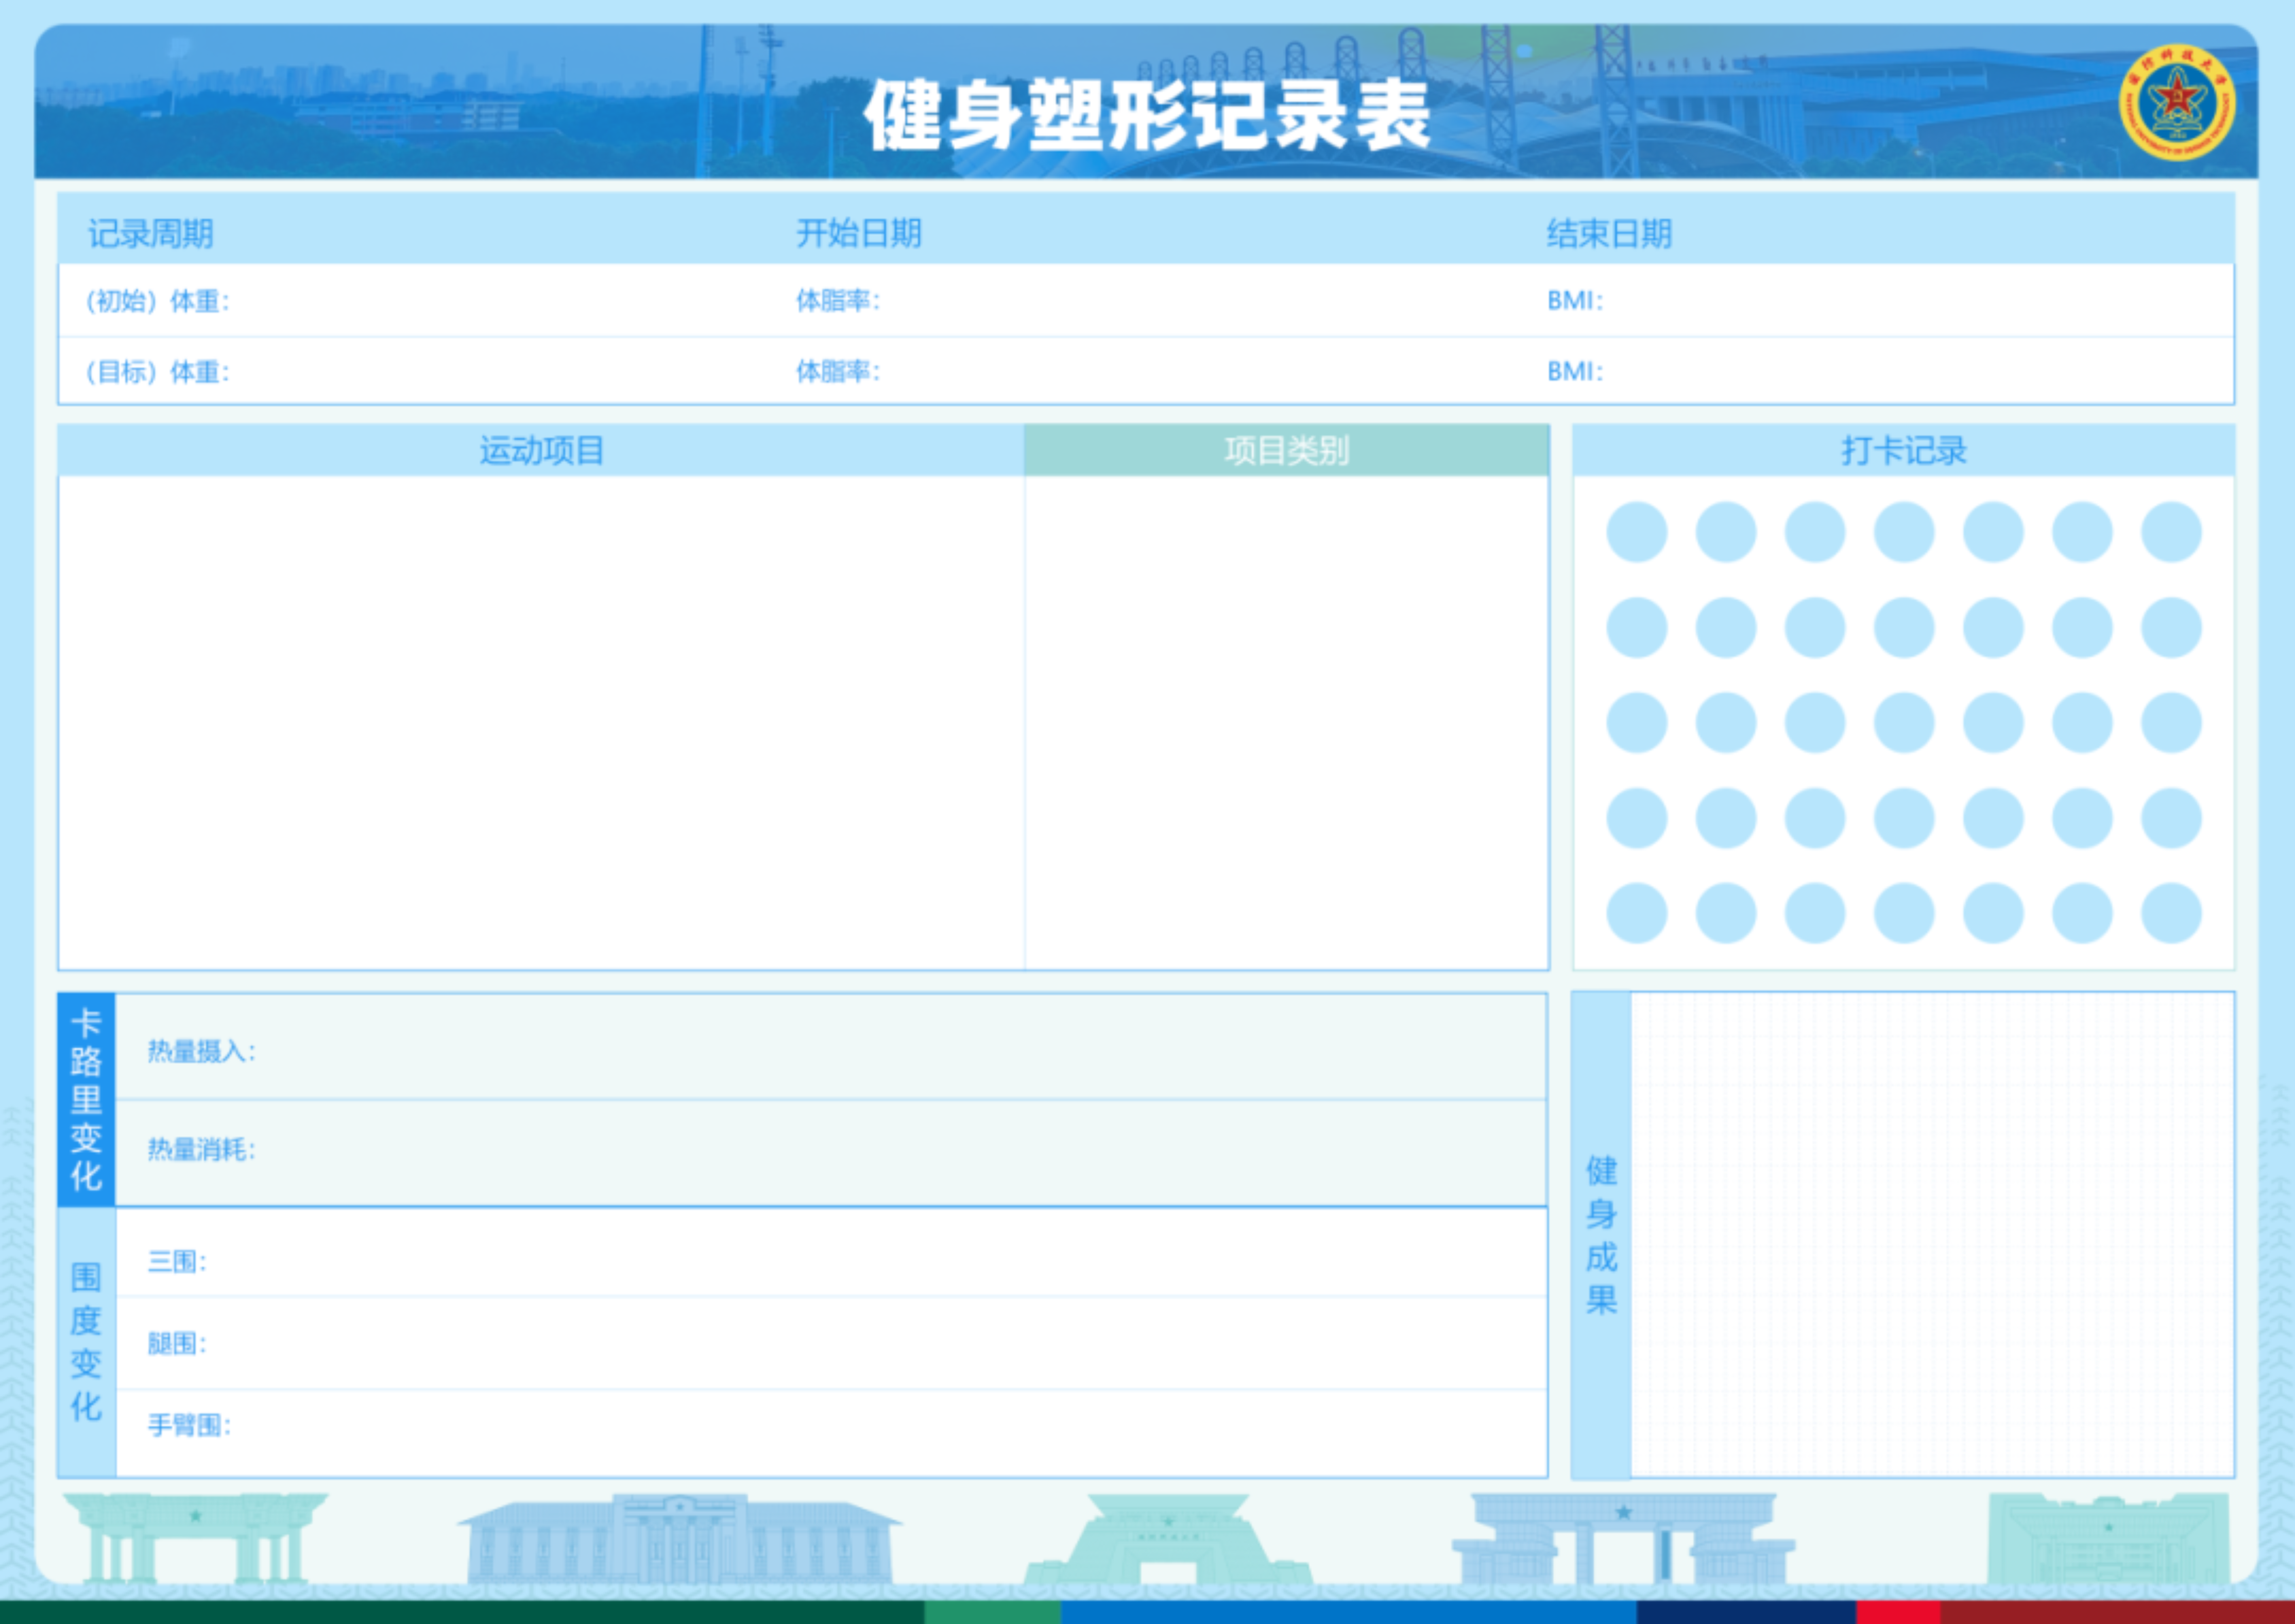Image resolution: width=2295 pixels, height=1624 pixels.
Task: Click the 结束日期 field label
Action: point(1608,234)
